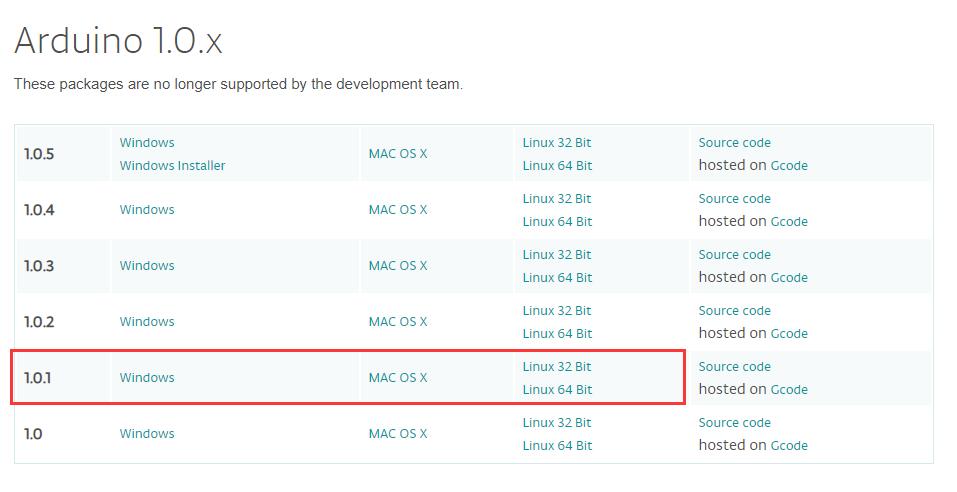Download MAC OS X build for 1.0.1

(398, 378)
